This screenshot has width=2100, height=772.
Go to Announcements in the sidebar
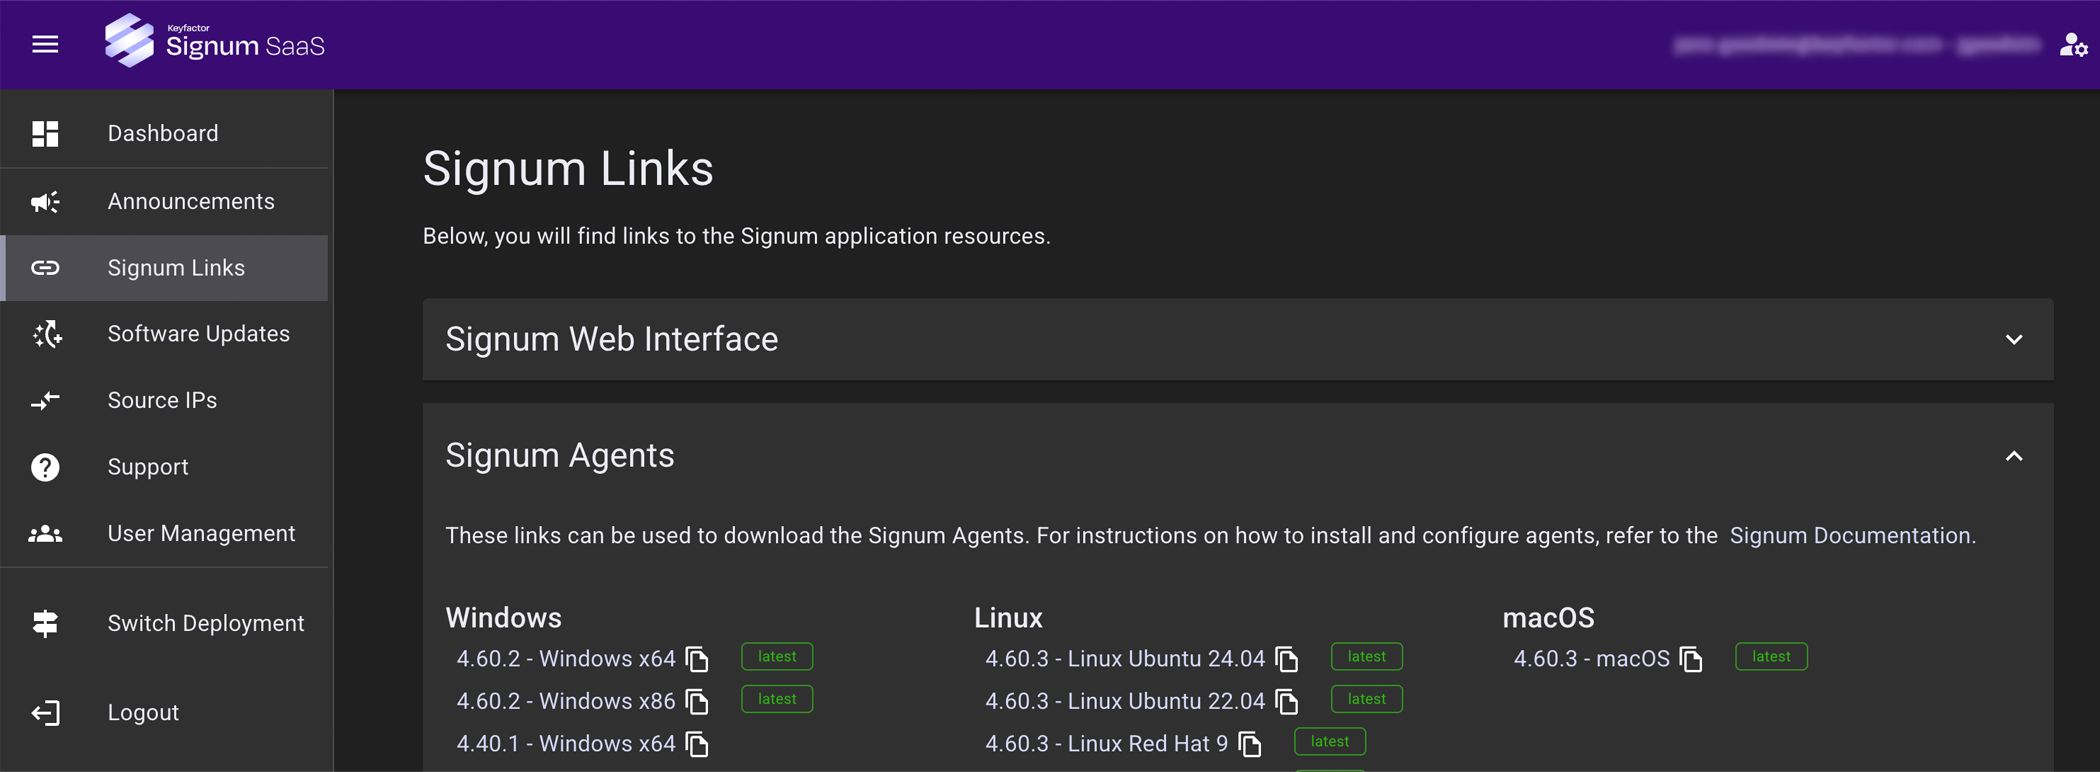(x=190, y=202)
